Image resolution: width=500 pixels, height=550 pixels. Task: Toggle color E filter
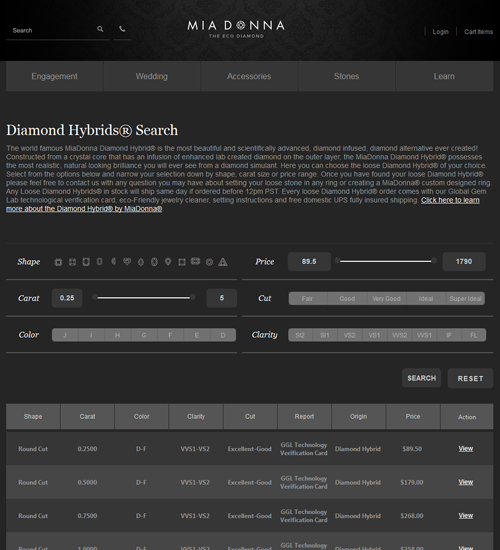[196, 335]
